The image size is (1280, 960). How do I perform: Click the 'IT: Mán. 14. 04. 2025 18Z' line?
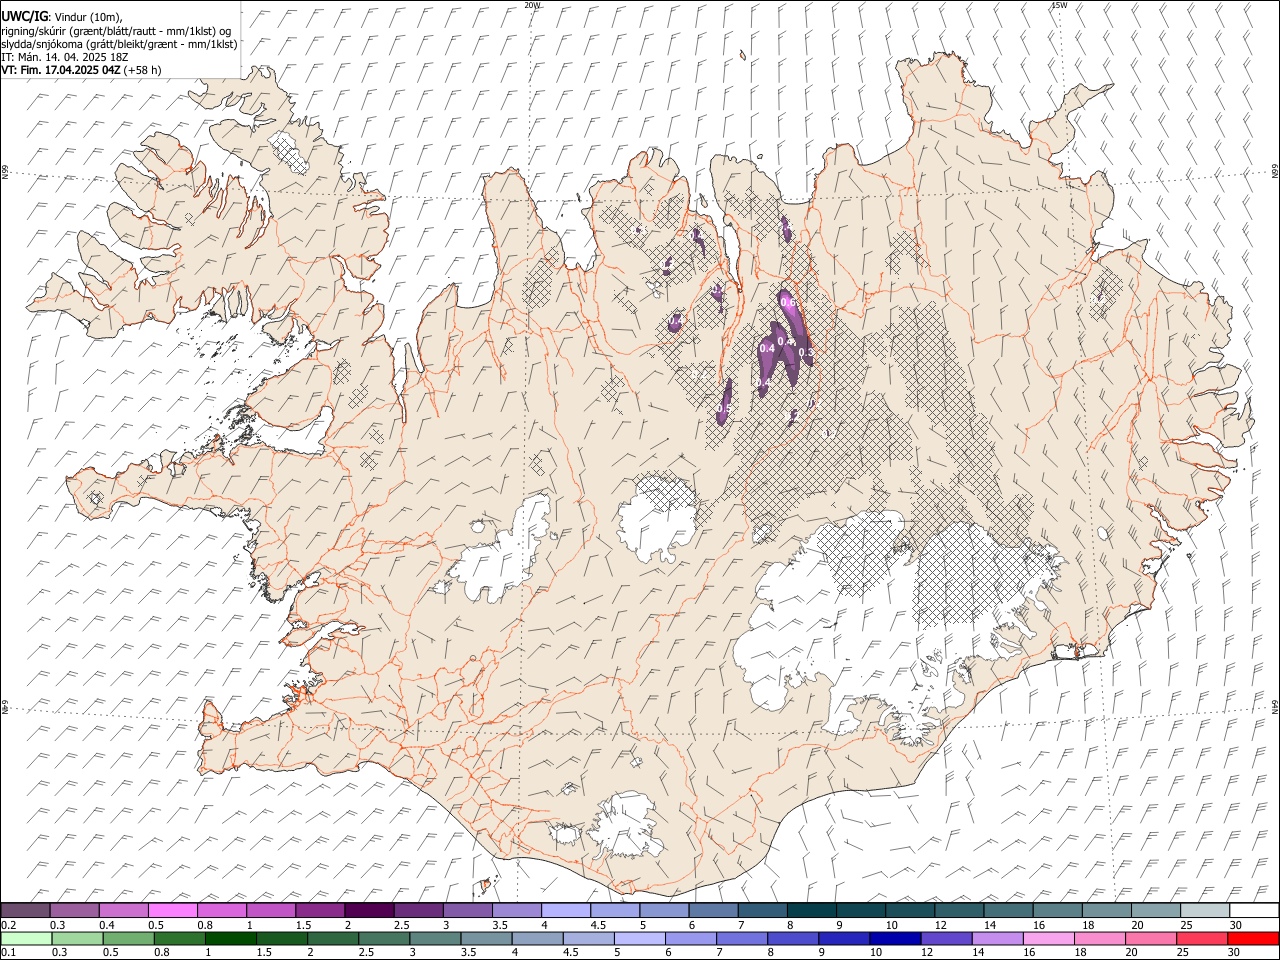click(x=64, y=57)
